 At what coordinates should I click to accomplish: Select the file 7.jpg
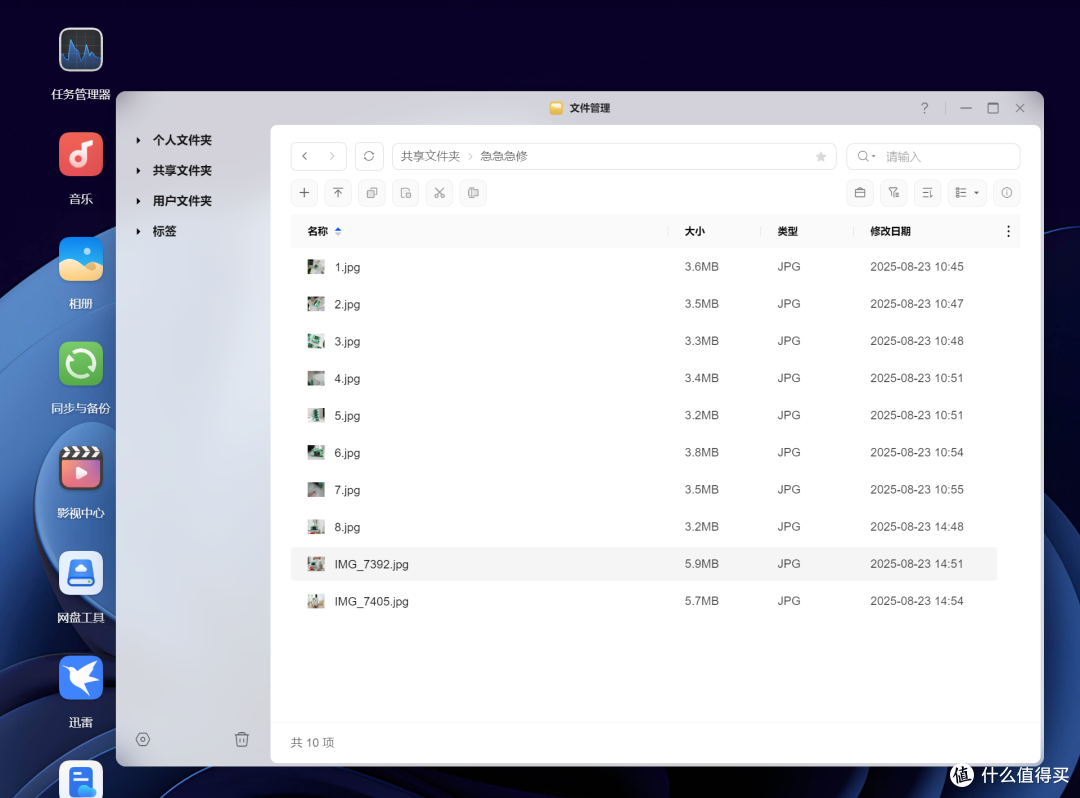[x=643, y=490]
